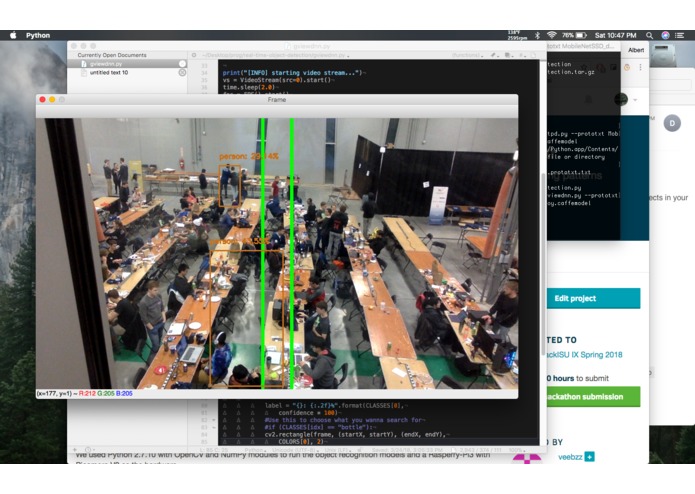Image resolution: width=695 pixels, height=494 pixels.
Task: Click the plus button at sidebar bottom
Action: tap(75, 450)
